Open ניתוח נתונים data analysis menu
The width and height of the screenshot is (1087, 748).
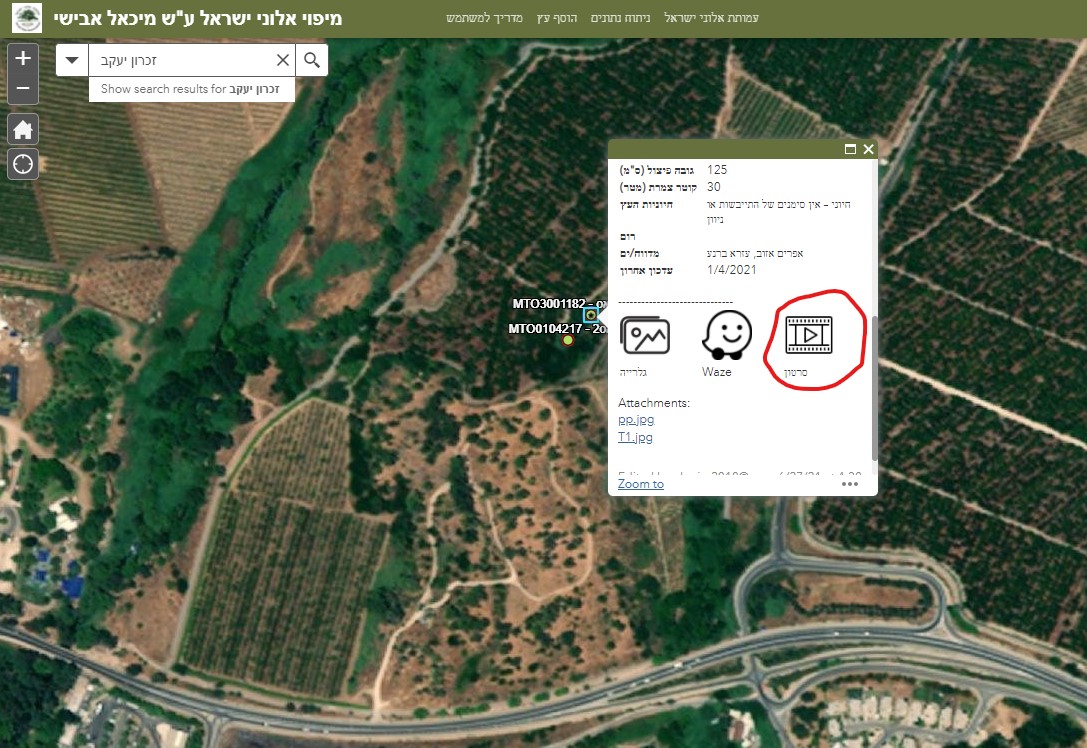click(620, 18)
